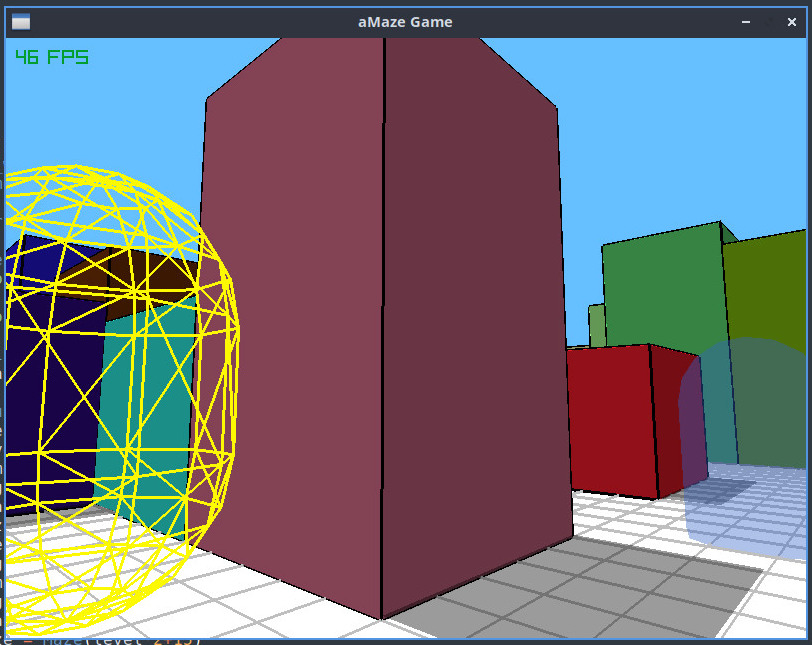Close the aMaze Game window

791,22
